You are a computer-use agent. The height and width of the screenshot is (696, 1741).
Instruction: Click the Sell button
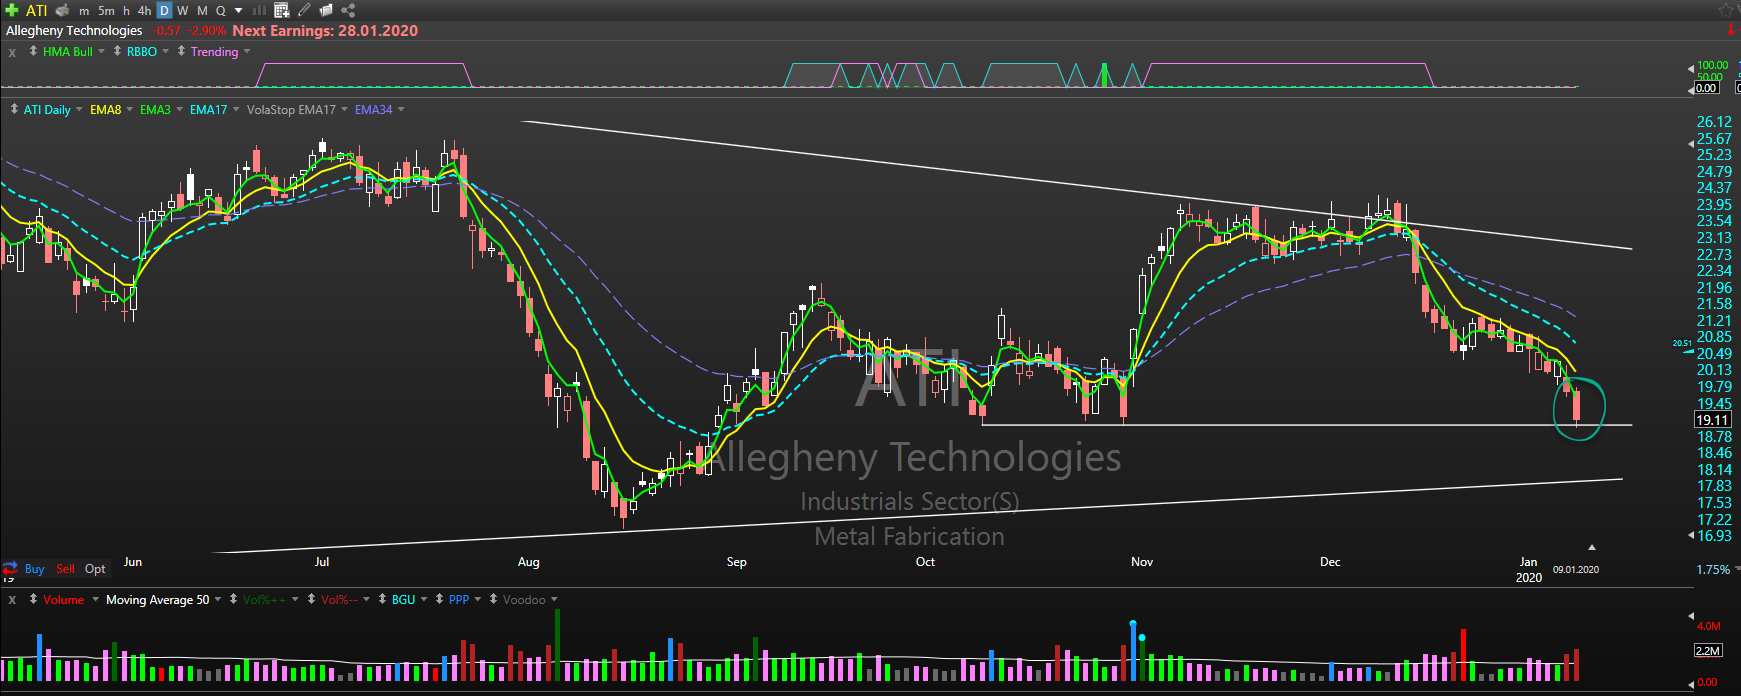[x=65, y=569]
